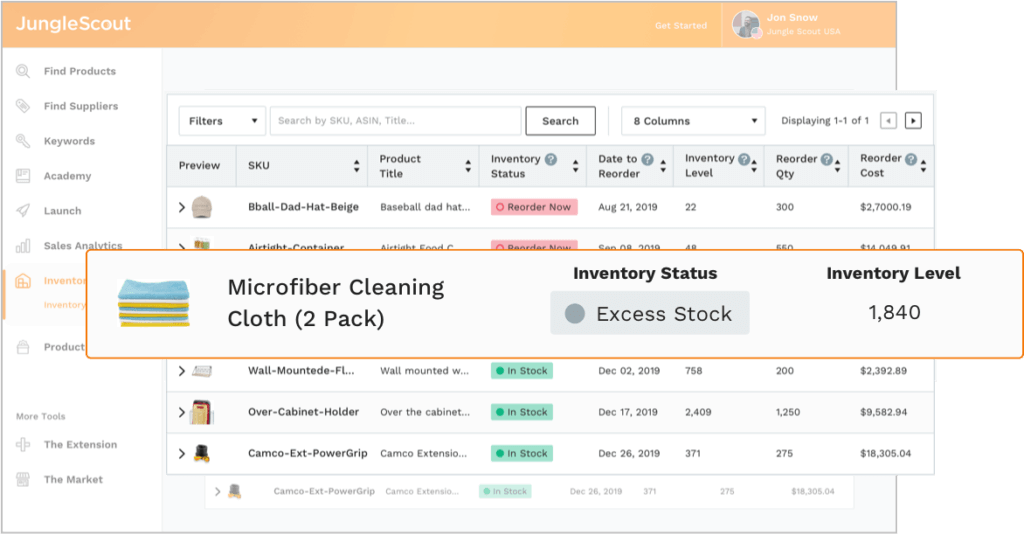This screenshot has width=1024, height=535.
Task: Click reorder cost $9,582.94
Action: coord(884,412)
